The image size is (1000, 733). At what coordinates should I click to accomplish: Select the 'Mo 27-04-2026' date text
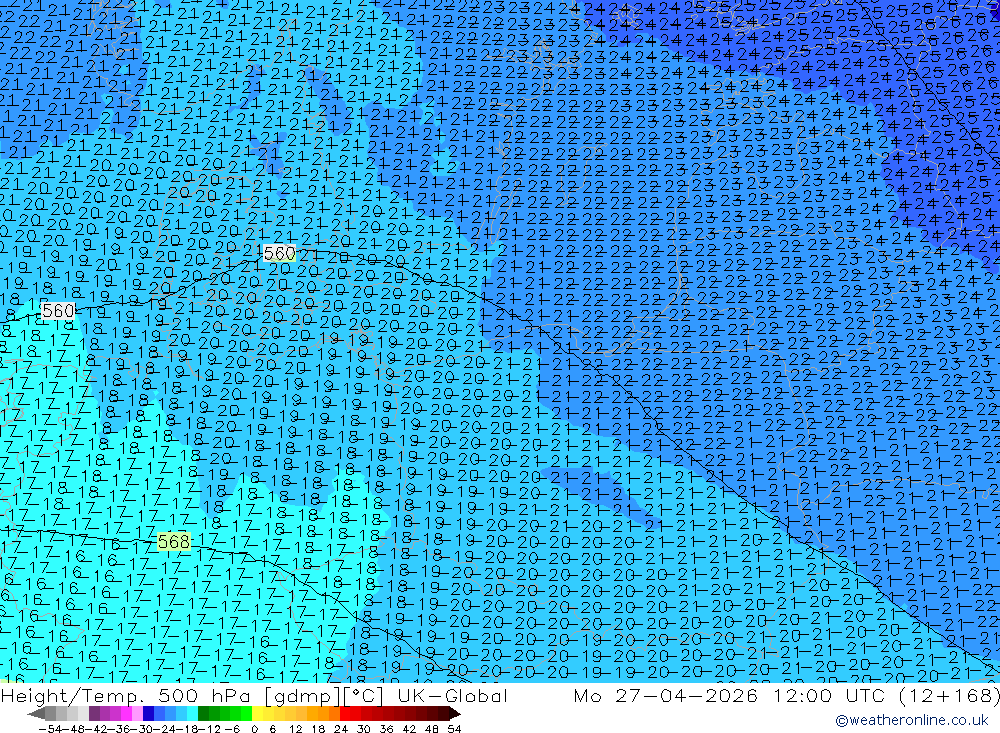click(x=666, y=696)
